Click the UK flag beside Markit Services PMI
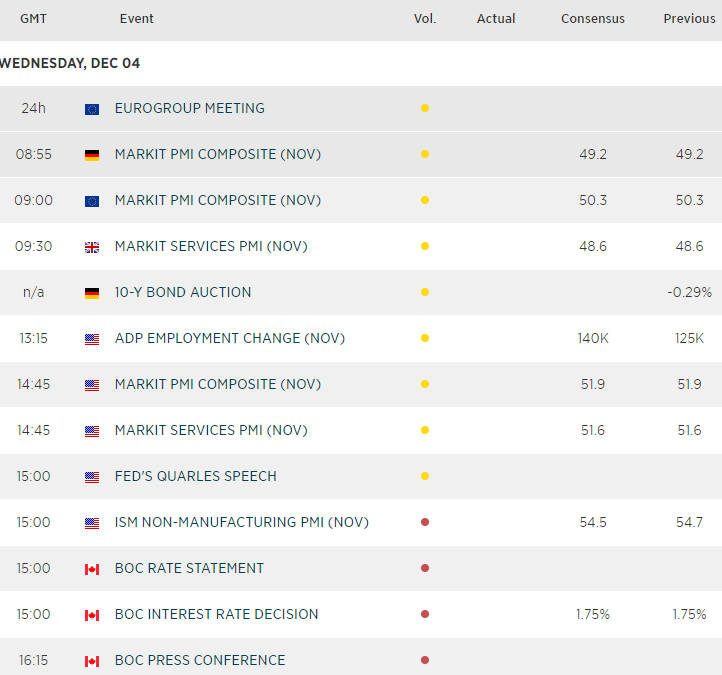722x675 pixels. click(92, 247)
